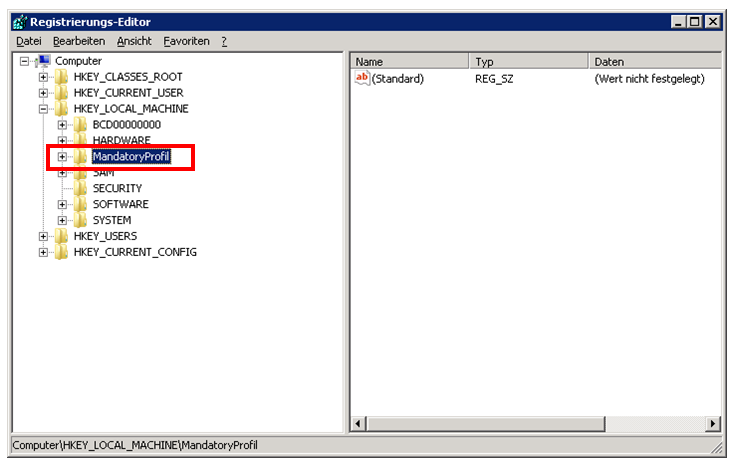The image size is (738, 470).
Task: Click the (Standard) string value icon
Action: click(x=363, y=78)
